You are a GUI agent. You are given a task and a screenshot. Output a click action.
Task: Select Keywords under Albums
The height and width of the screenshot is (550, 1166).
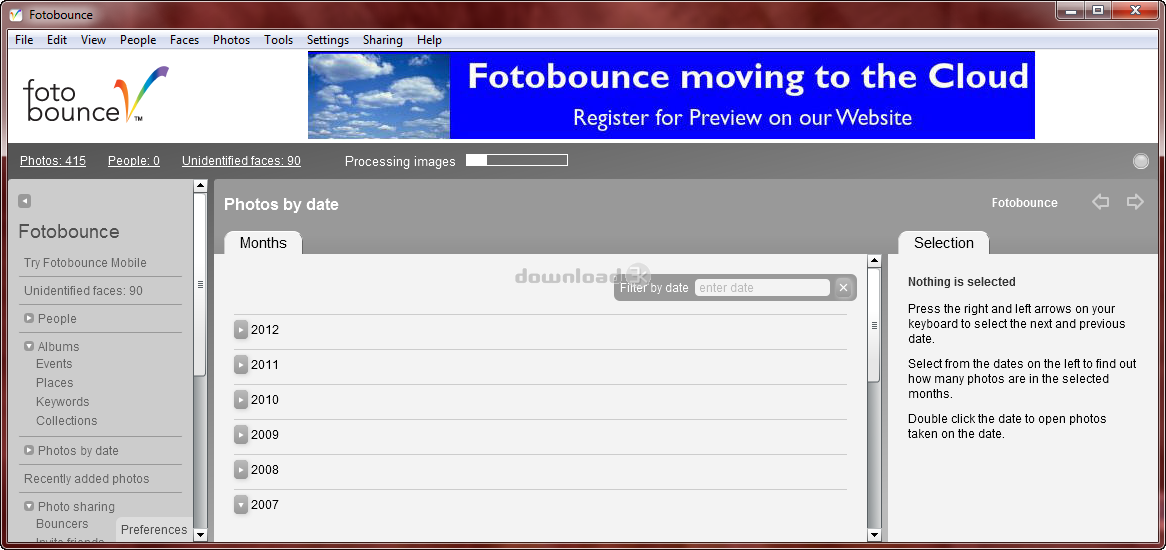pos(62,401)
